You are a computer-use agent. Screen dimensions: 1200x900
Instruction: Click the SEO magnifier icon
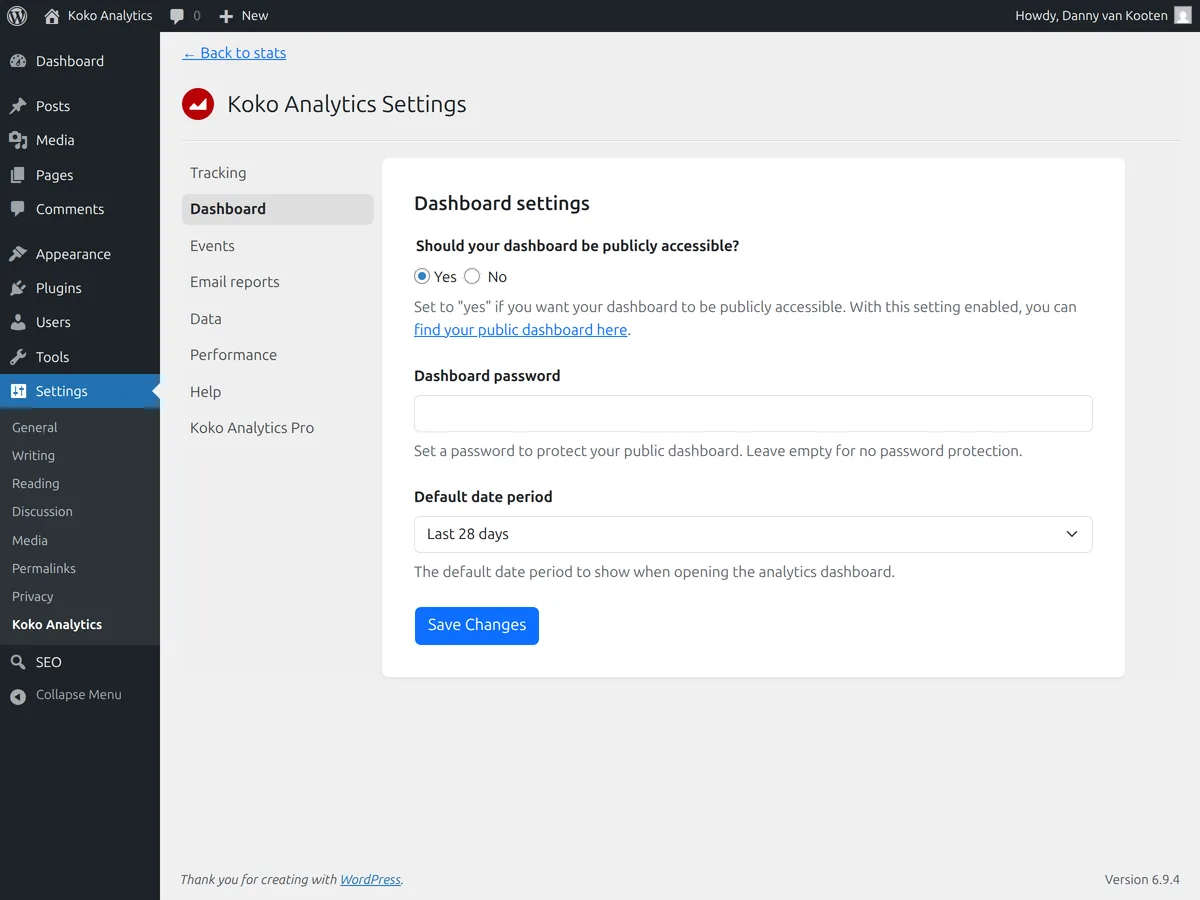point(18,662)
